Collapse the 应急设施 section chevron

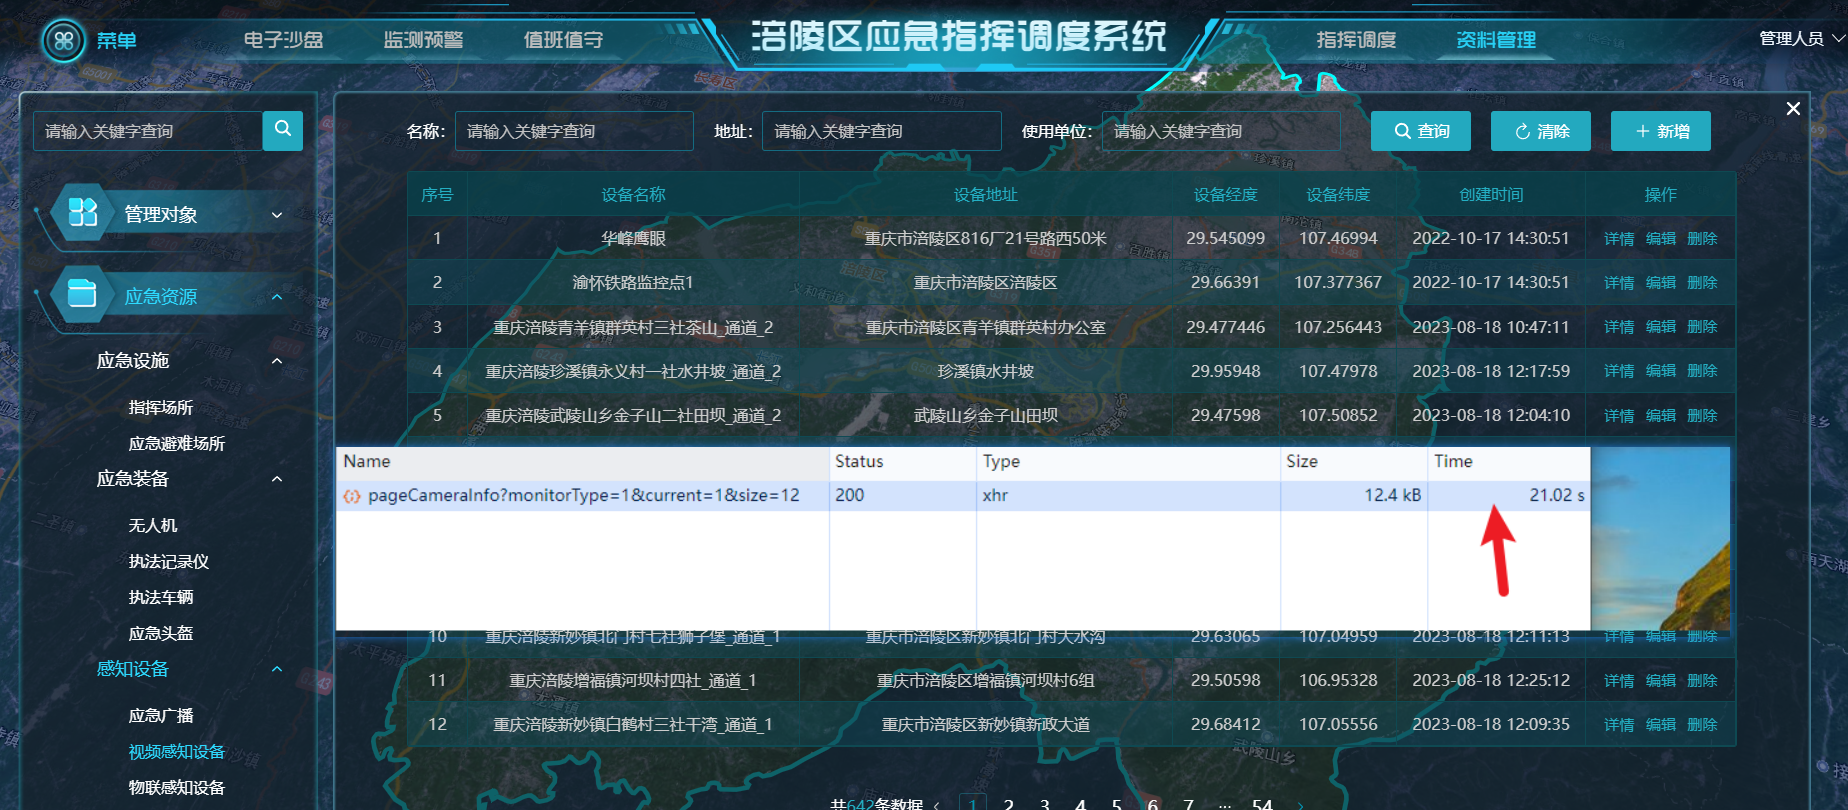pyautogui.click(x=277, y=361)
